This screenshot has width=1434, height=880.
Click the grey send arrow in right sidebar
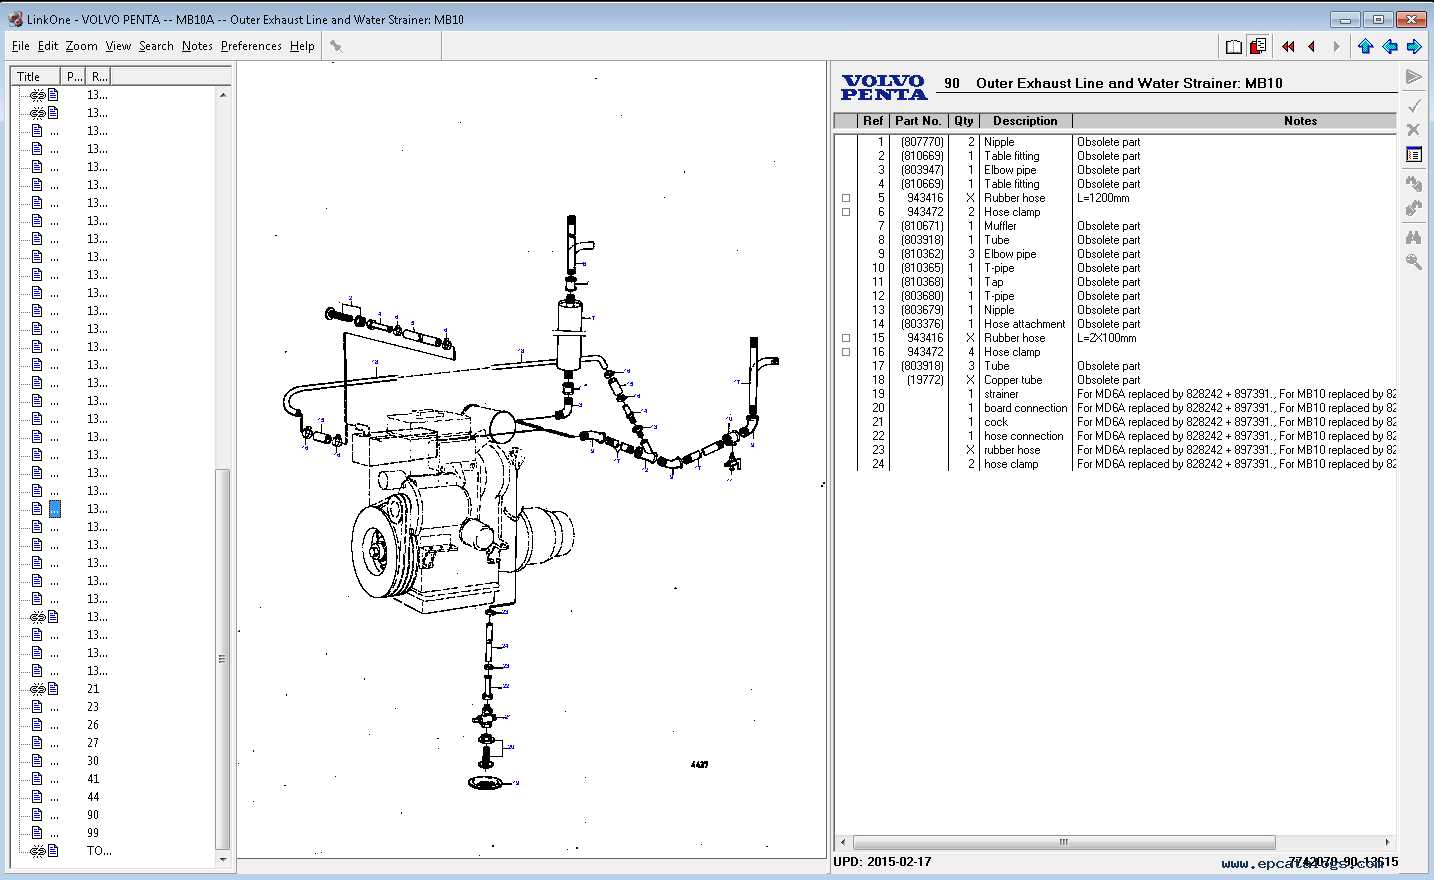1414,77
